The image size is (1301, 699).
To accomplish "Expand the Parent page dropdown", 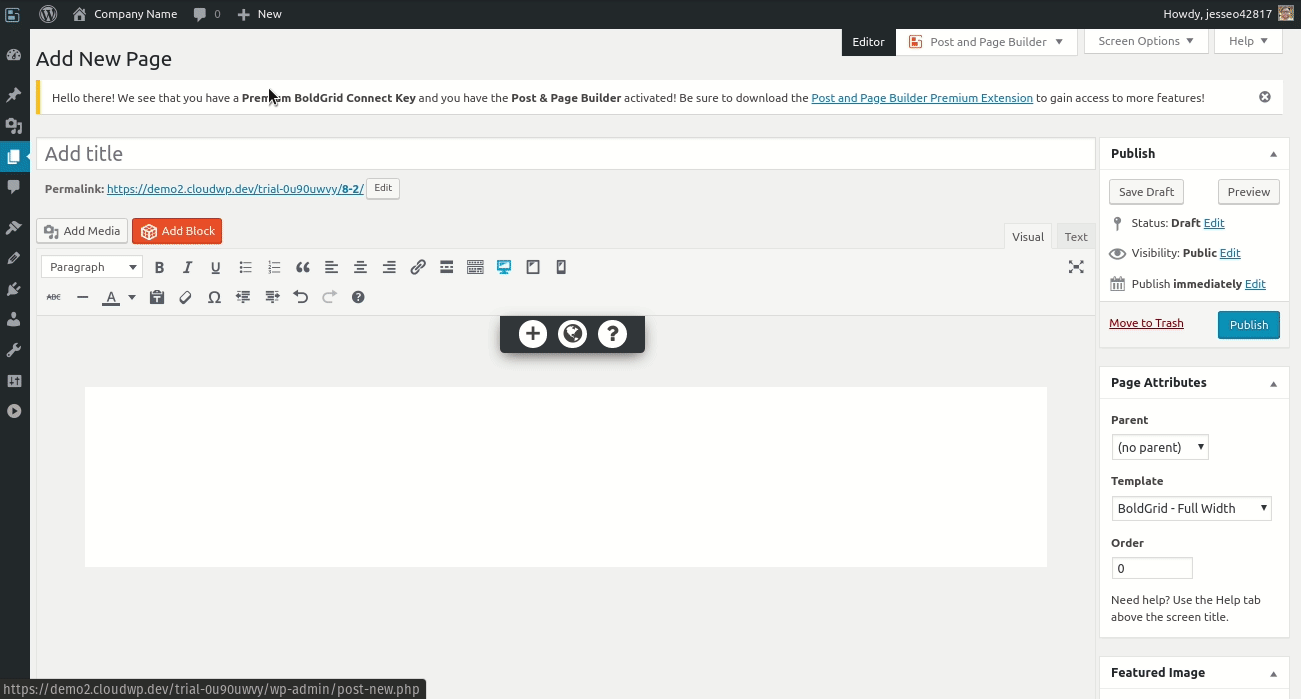I will tap(1160, 447).
